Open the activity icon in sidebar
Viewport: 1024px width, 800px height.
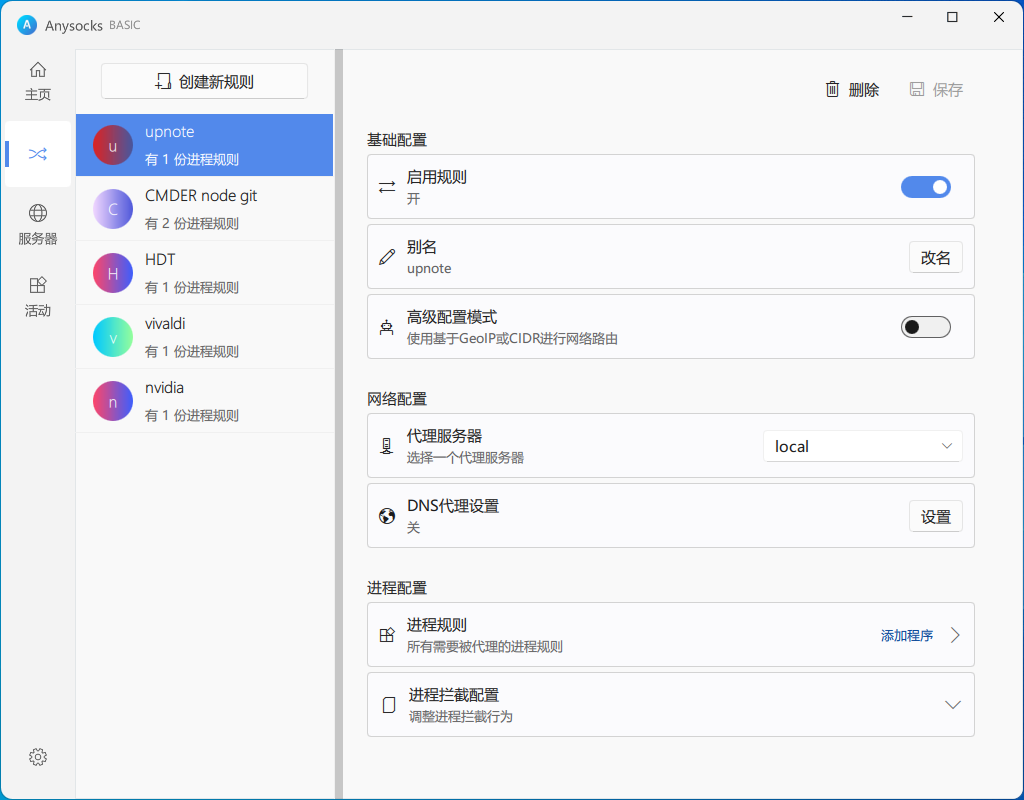point(38,286)
